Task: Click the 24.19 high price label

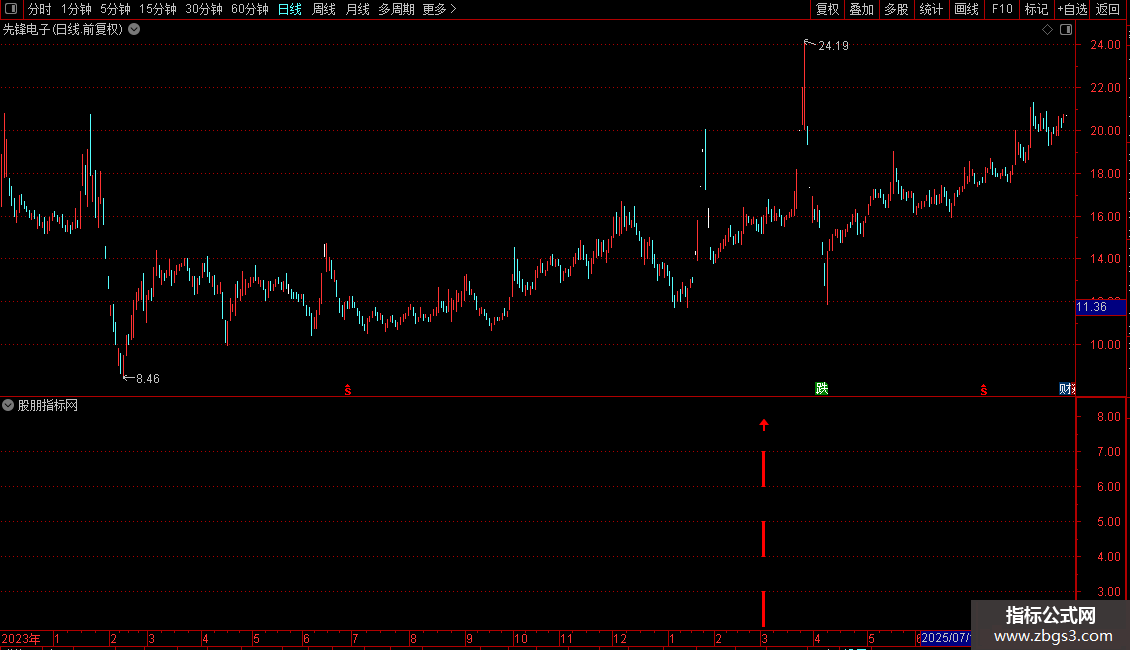Action: click(x=833, y=45)
